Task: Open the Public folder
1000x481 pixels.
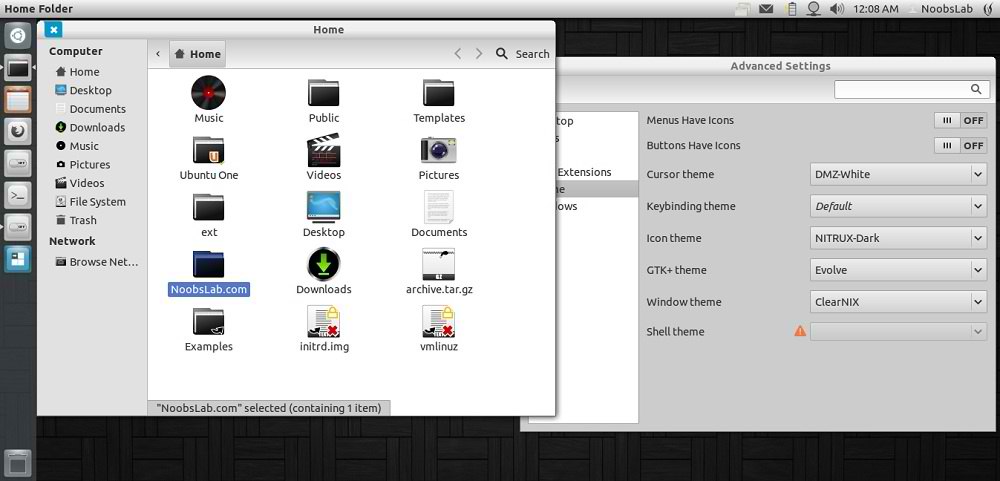Action: (x=323, y=92)
